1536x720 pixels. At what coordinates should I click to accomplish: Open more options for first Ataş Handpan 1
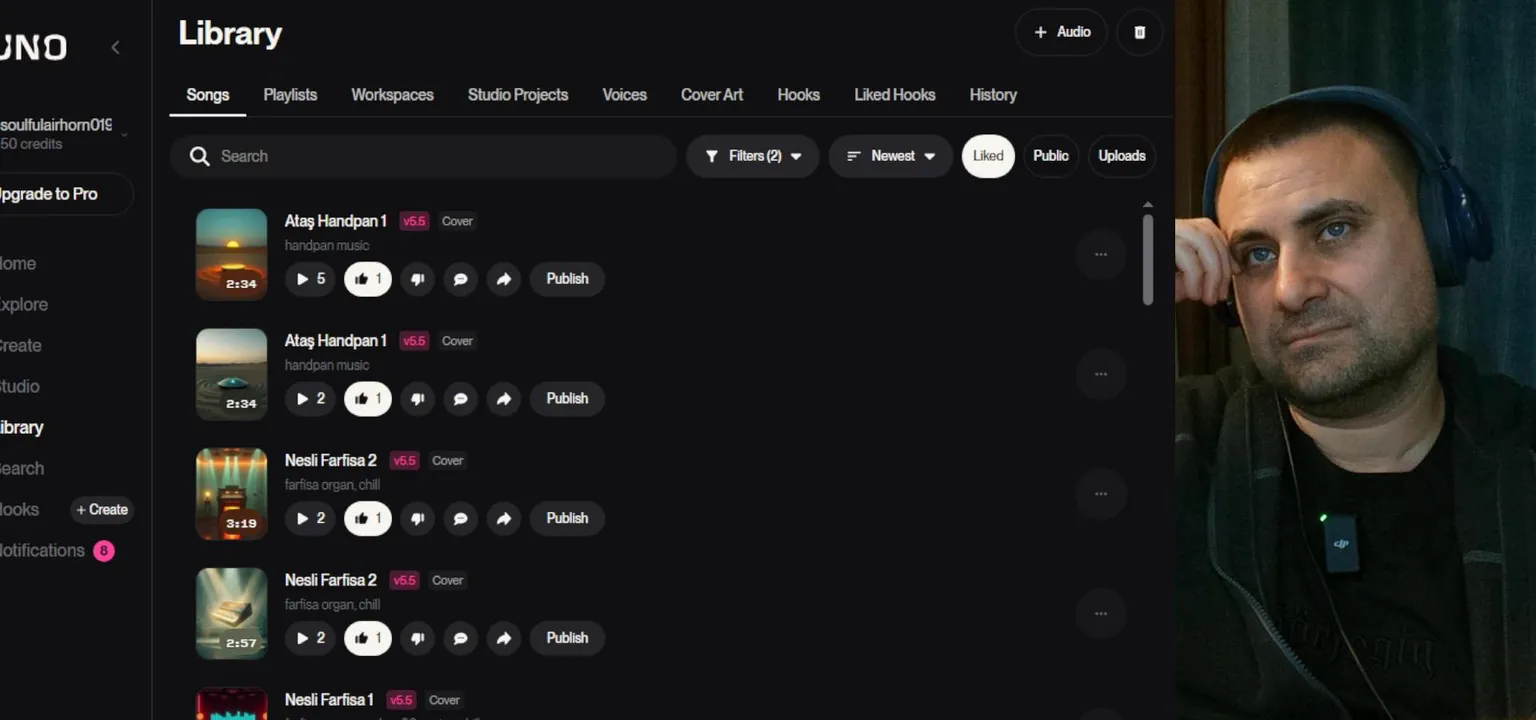[x=1101, y=254]
